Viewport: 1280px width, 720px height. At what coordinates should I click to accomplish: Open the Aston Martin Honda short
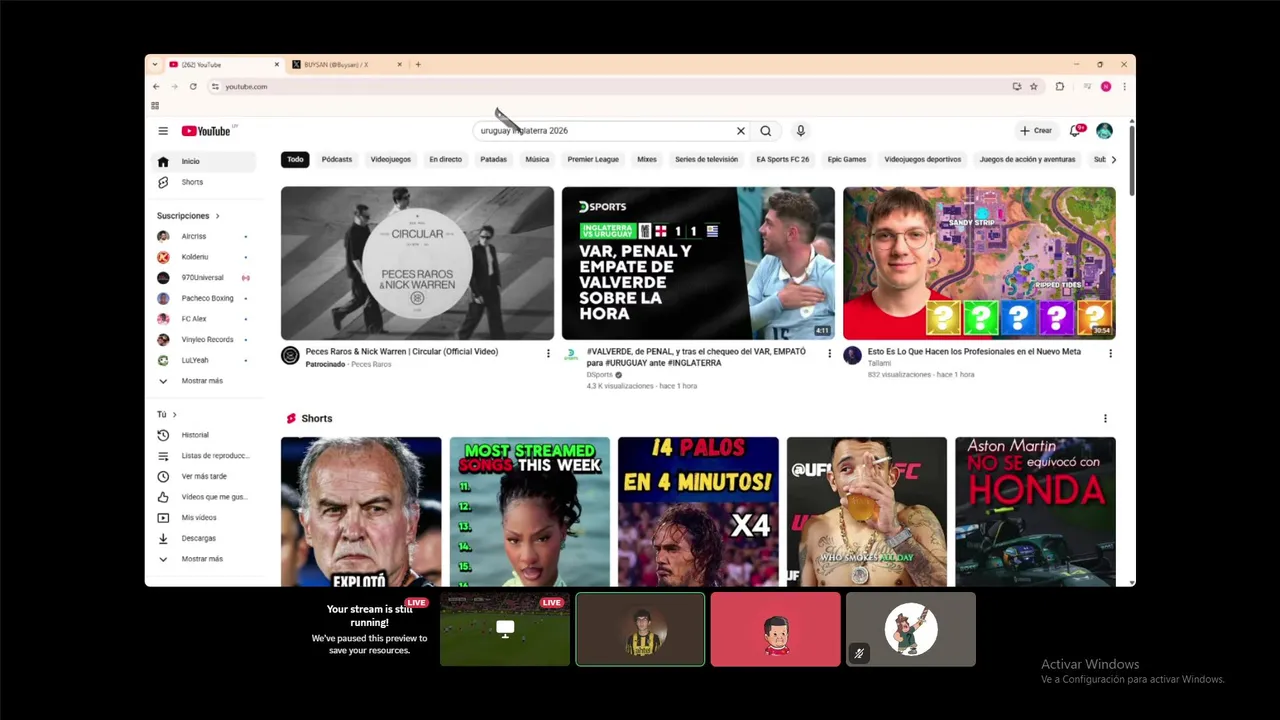[x=1035, y=512]
